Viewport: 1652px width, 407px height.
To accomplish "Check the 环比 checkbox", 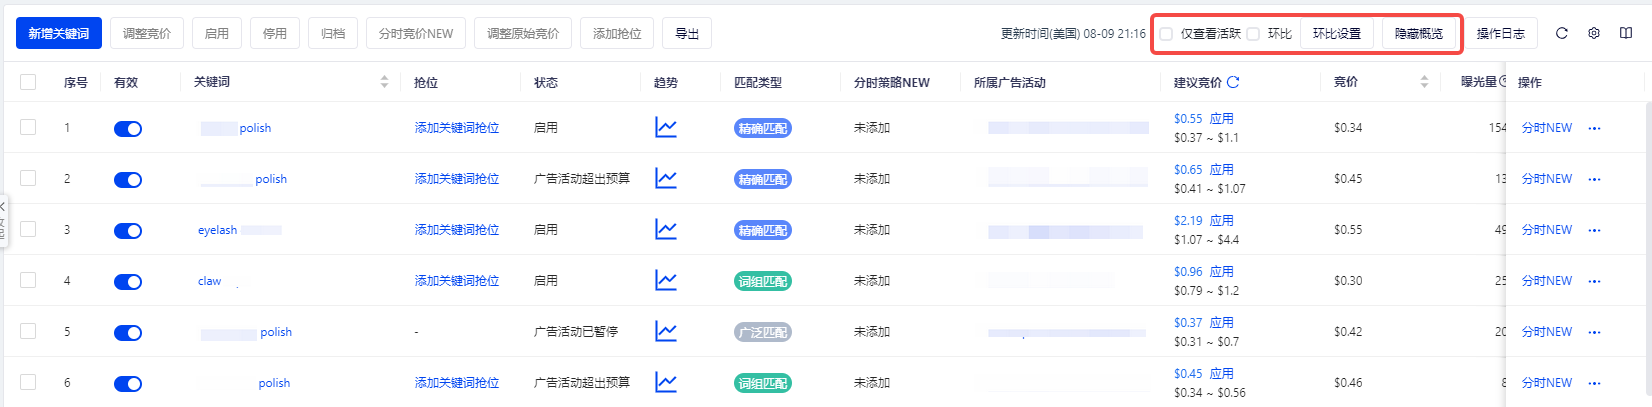I will click(x=1253, y=34).
